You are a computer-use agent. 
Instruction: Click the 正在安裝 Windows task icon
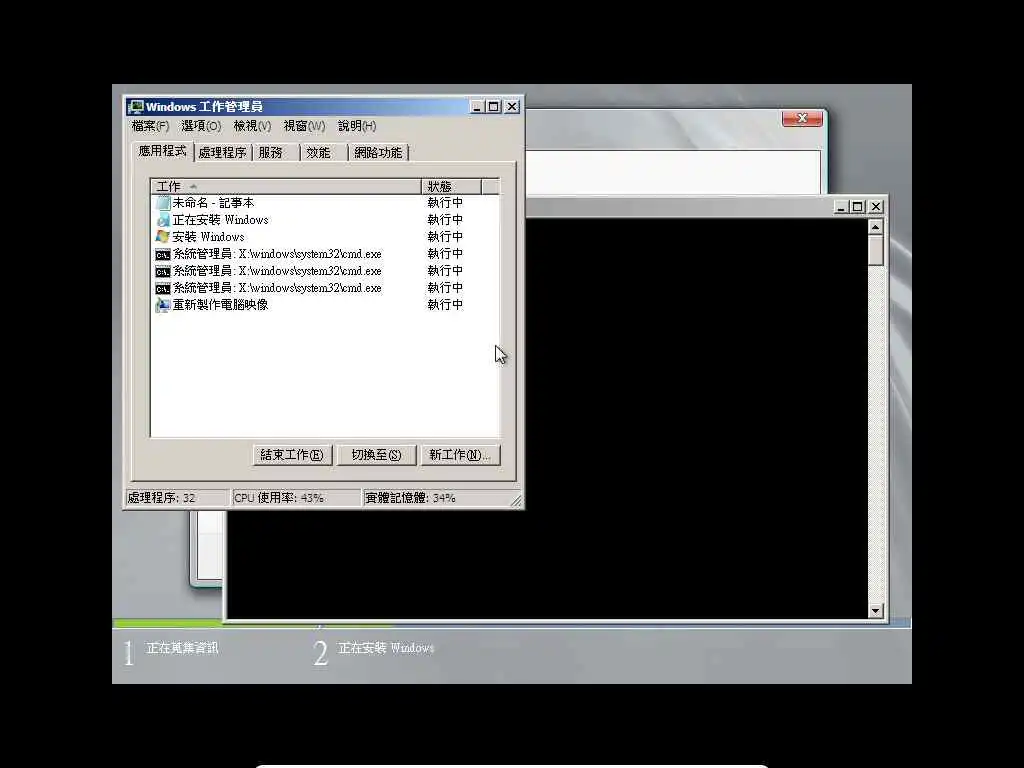[x=163, y=220]
